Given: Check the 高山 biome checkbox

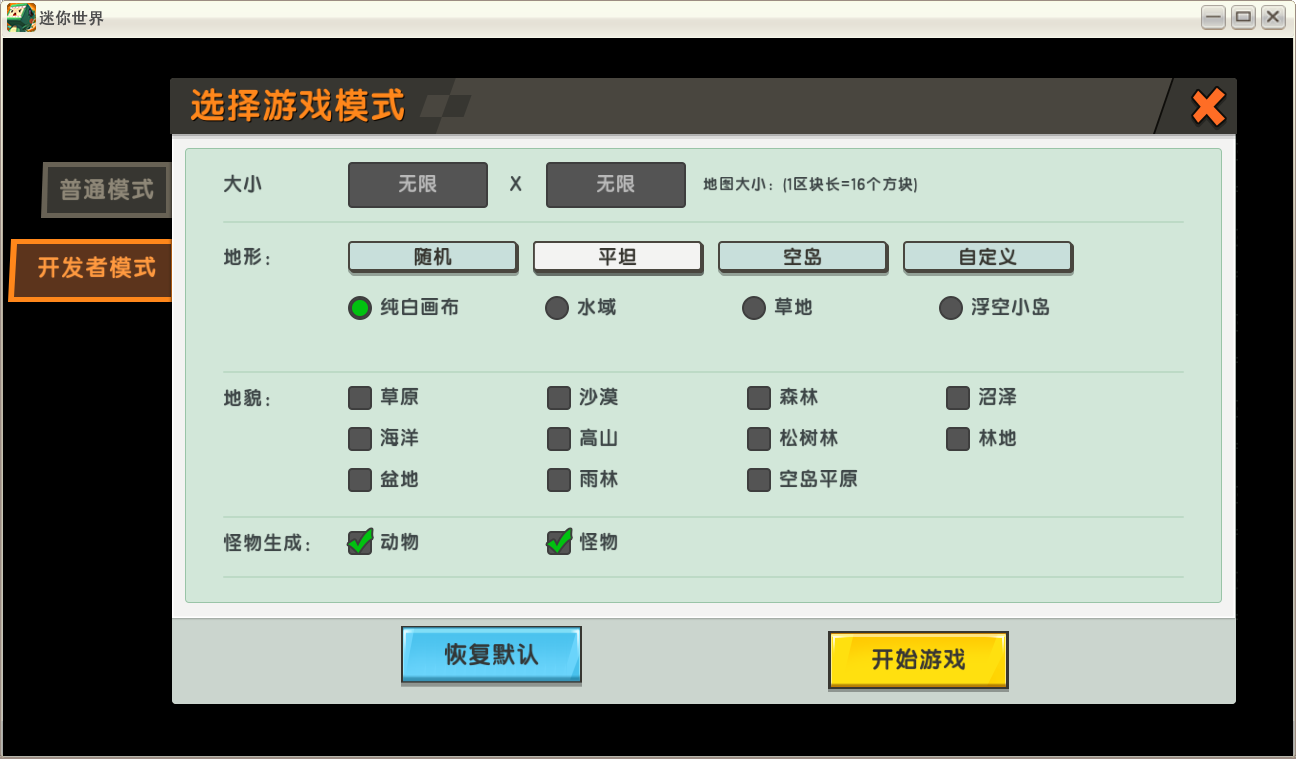Looking at the screenshot, I should [559, 439].
